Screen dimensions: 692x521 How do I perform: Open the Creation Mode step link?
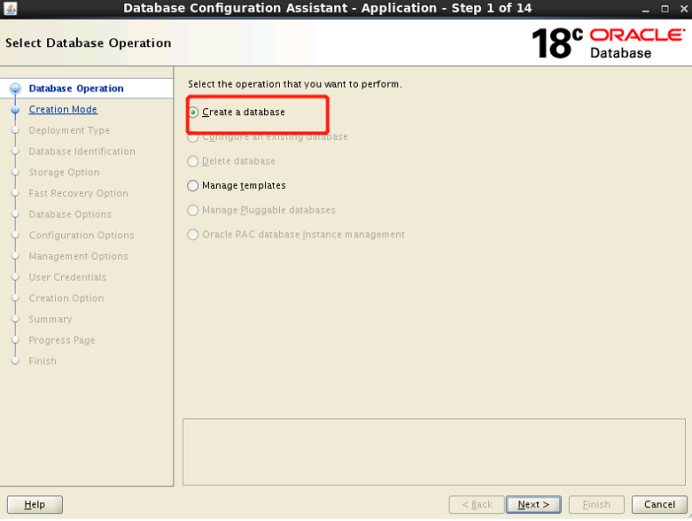[63, 109]
